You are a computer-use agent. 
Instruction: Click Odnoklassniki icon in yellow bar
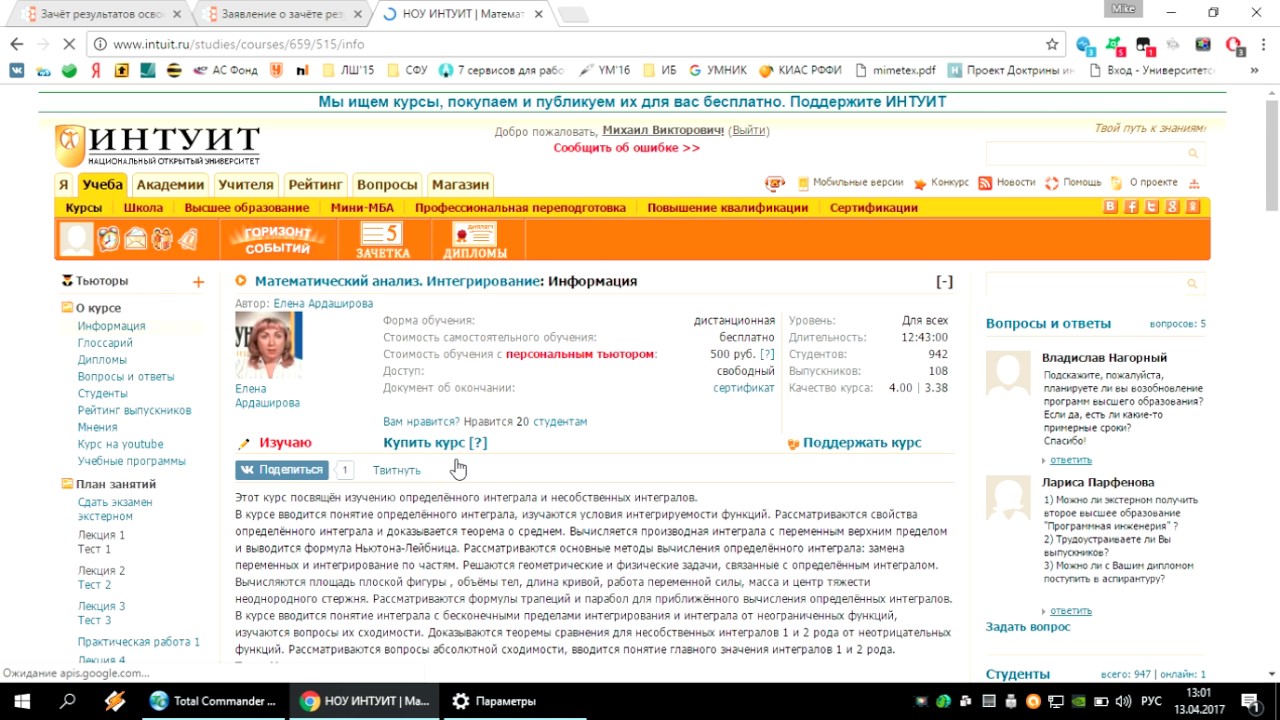coord(1192,207)
